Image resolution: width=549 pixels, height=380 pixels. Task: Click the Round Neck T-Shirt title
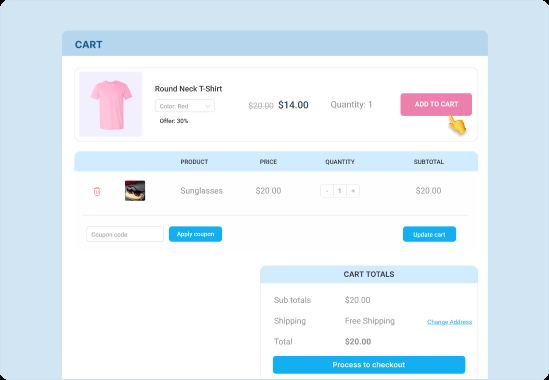coord(188,89)
